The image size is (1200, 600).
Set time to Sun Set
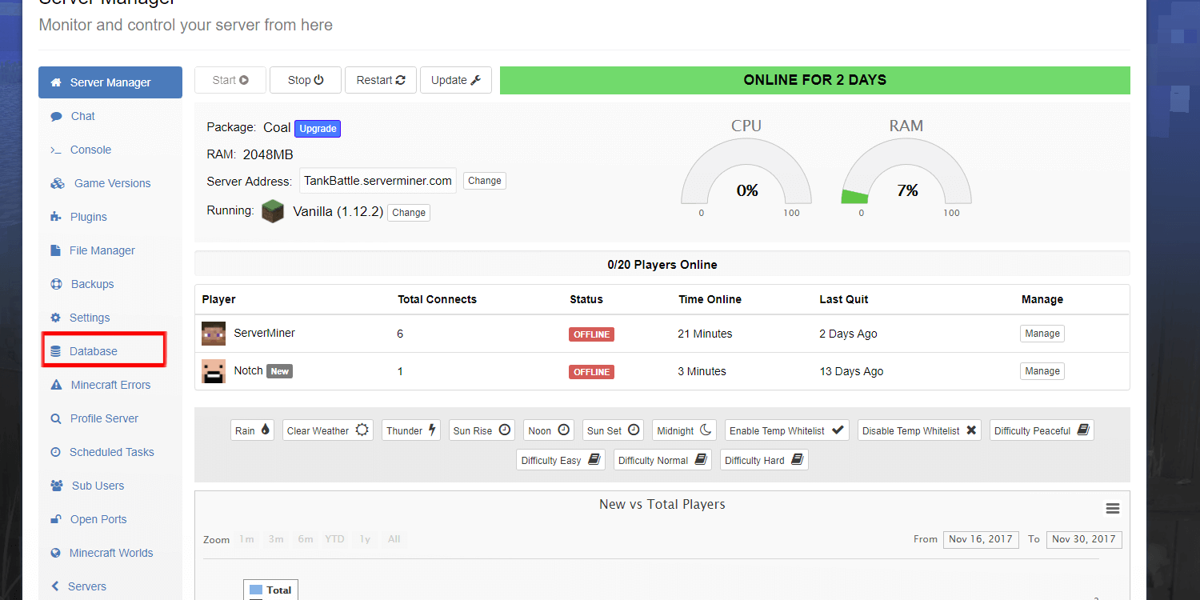614,430
